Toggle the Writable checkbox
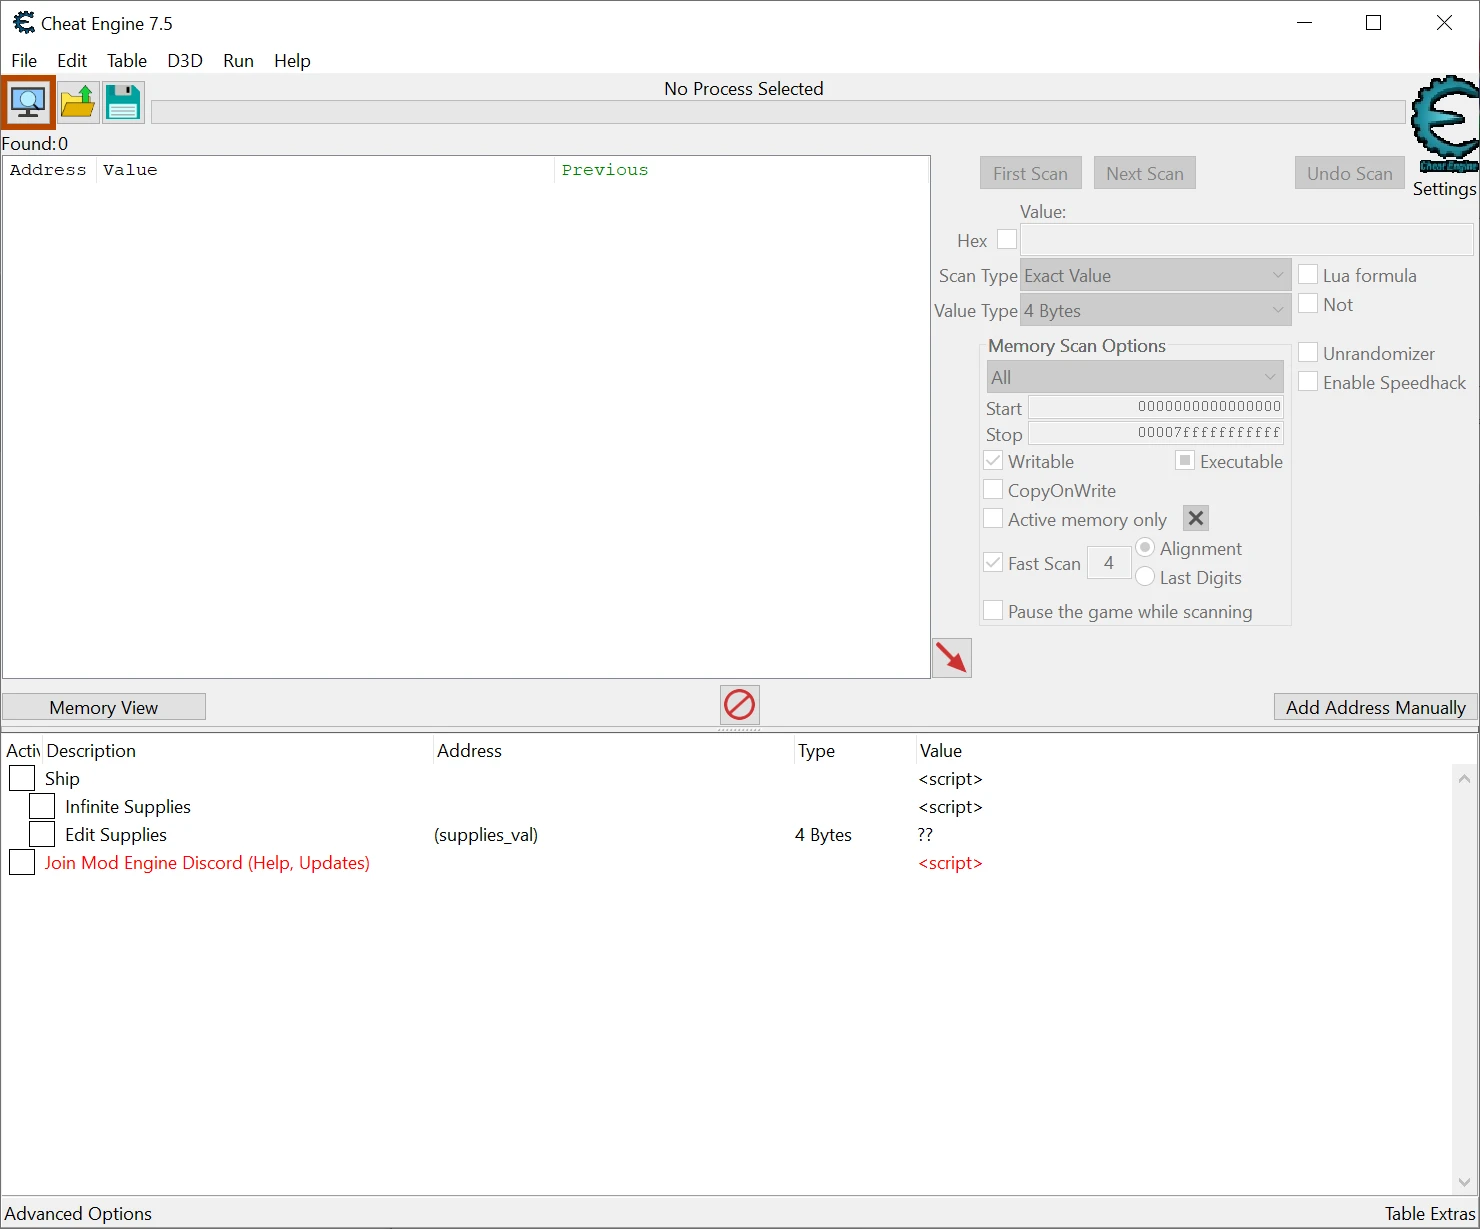 coord(993,460)
